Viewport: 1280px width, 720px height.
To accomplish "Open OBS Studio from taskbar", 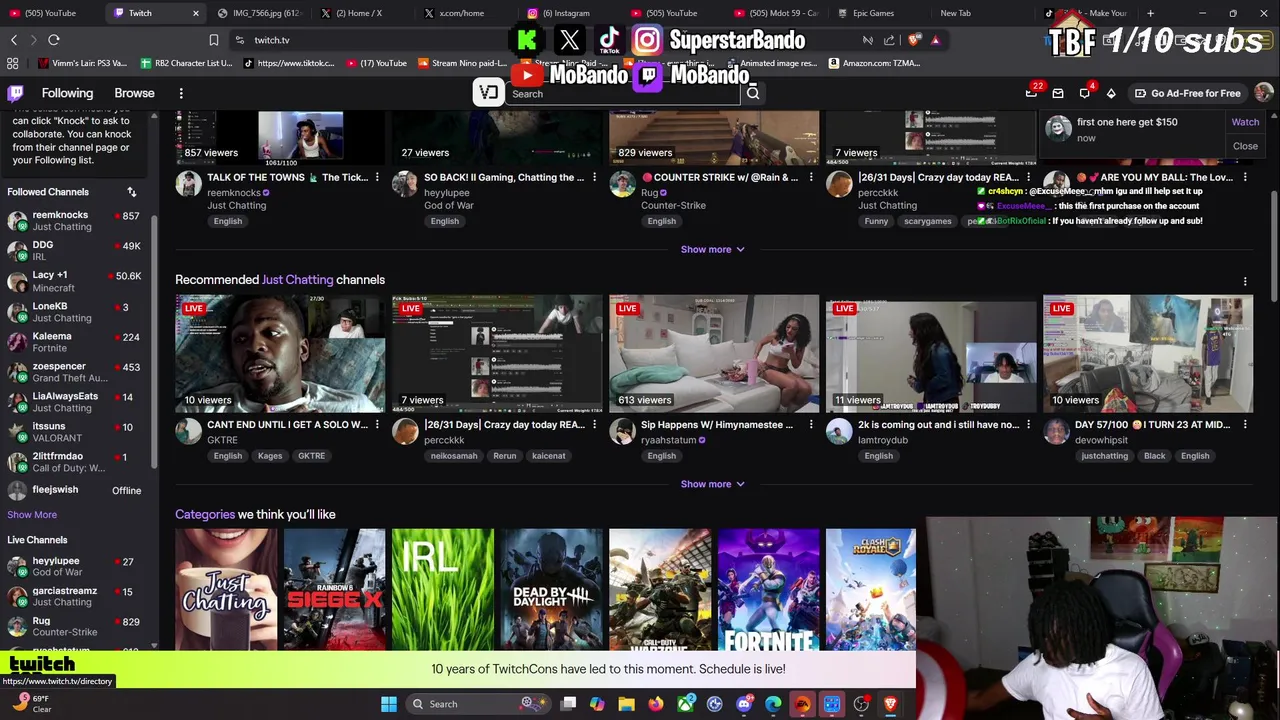I will point(861,704).
